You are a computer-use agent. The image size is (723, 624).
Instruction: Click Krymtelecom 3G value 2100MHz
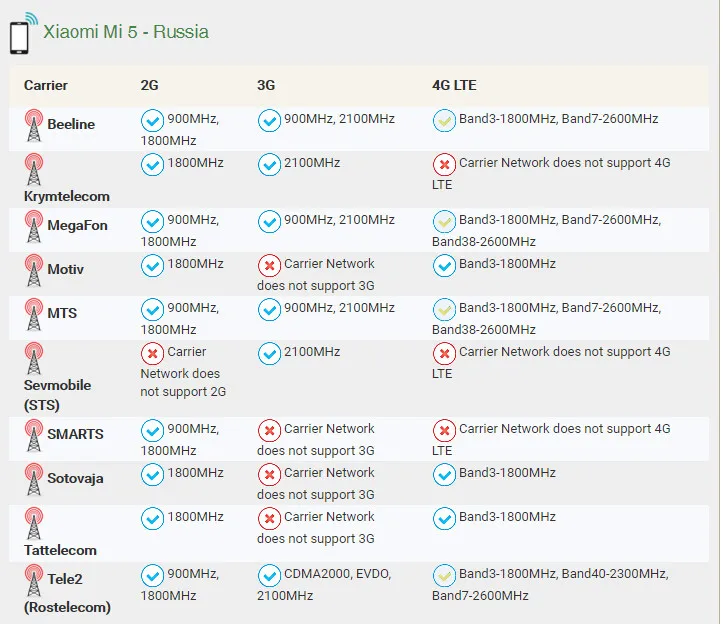(312, 163)
